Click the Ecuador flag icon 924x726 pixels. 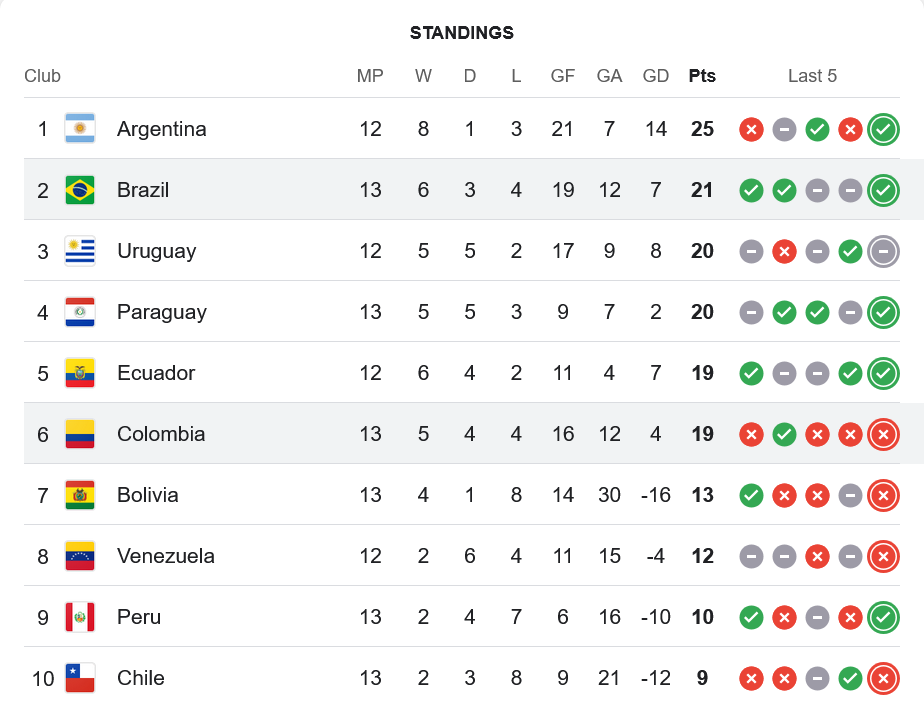coord(80,373)
